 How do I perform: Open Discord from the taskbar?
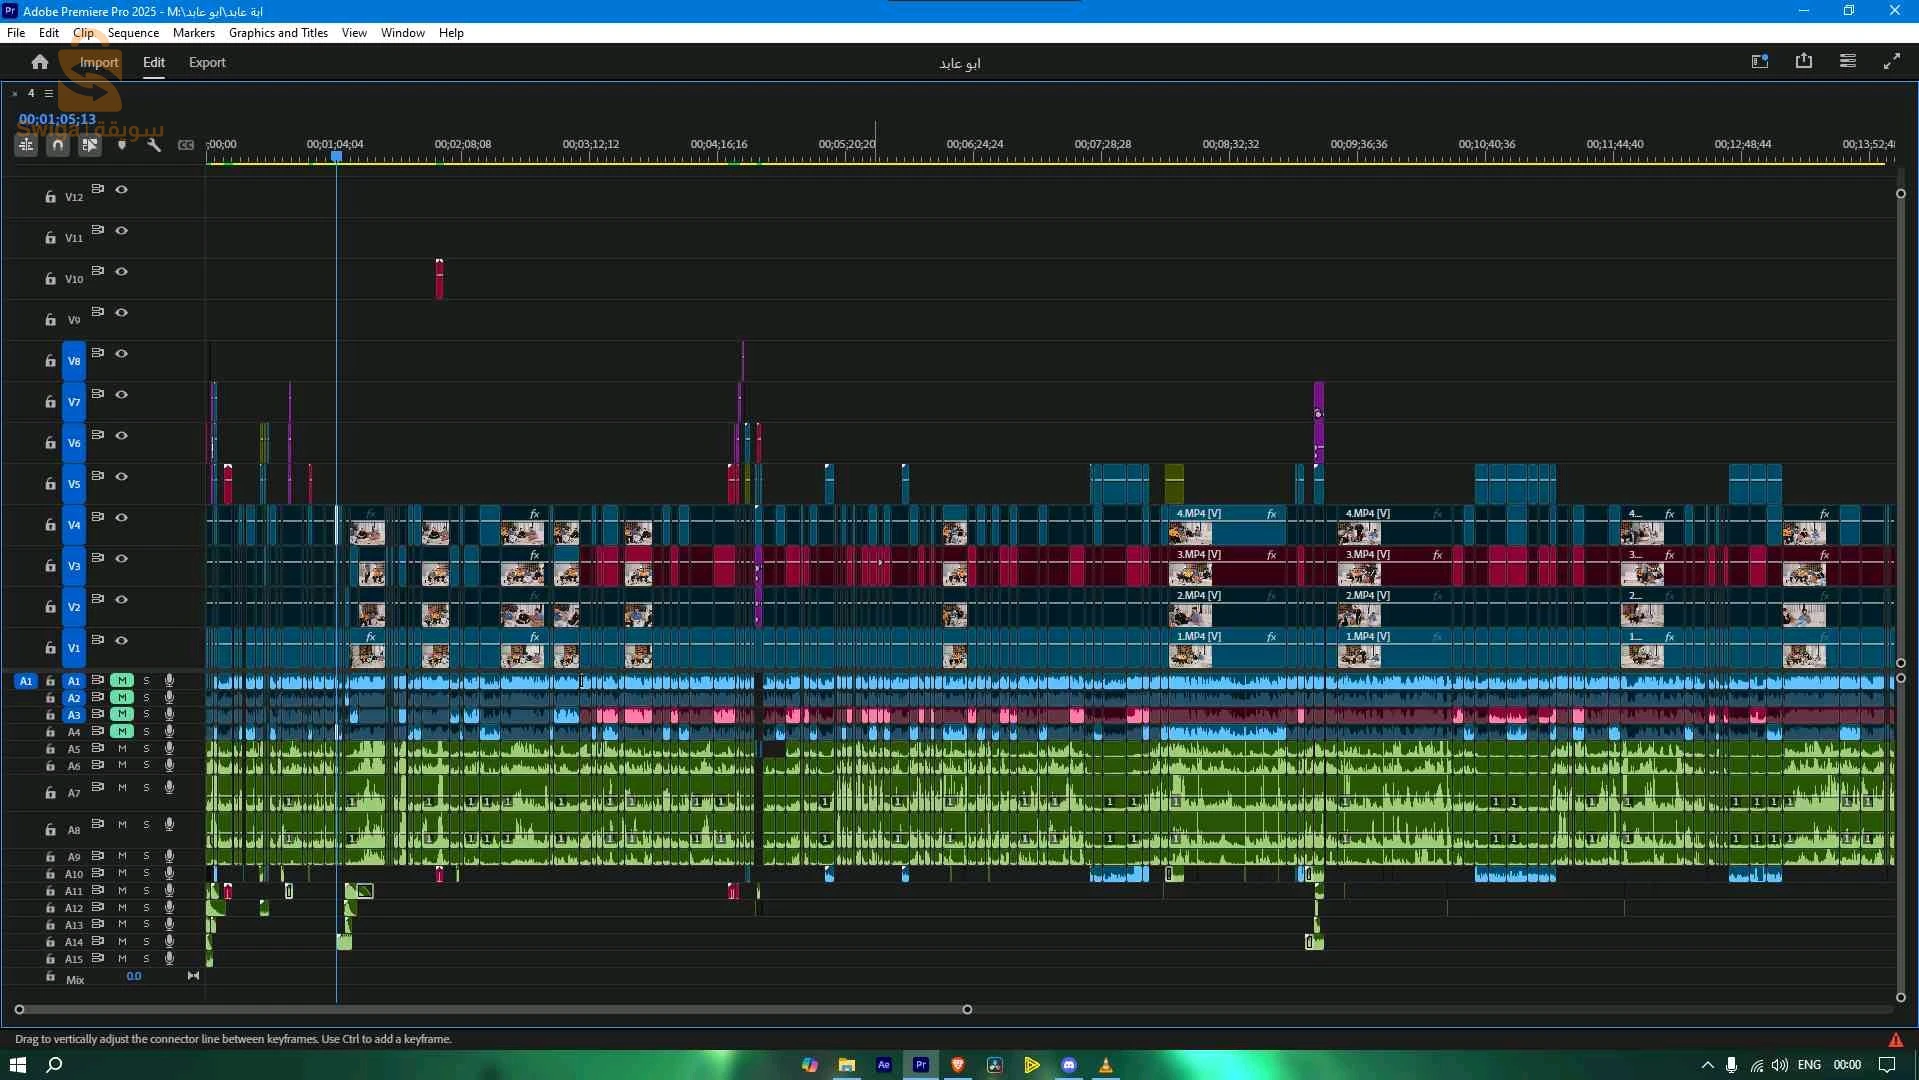coord(1069,1065)
